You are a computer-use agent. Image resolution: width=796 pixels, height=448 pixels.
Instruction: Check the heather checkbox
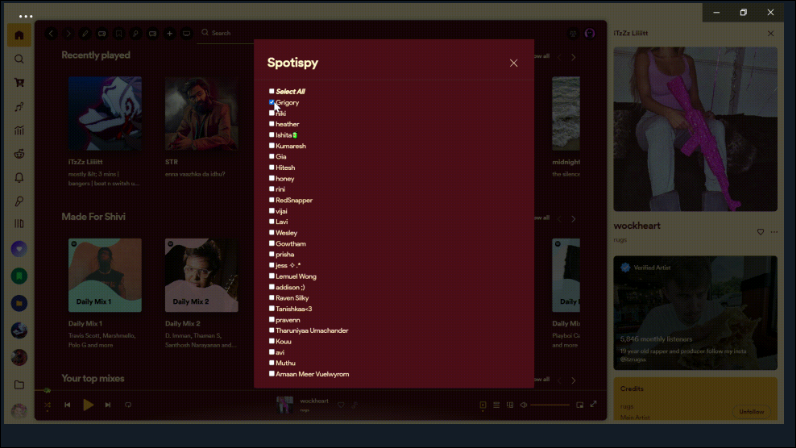coord(272,123)
